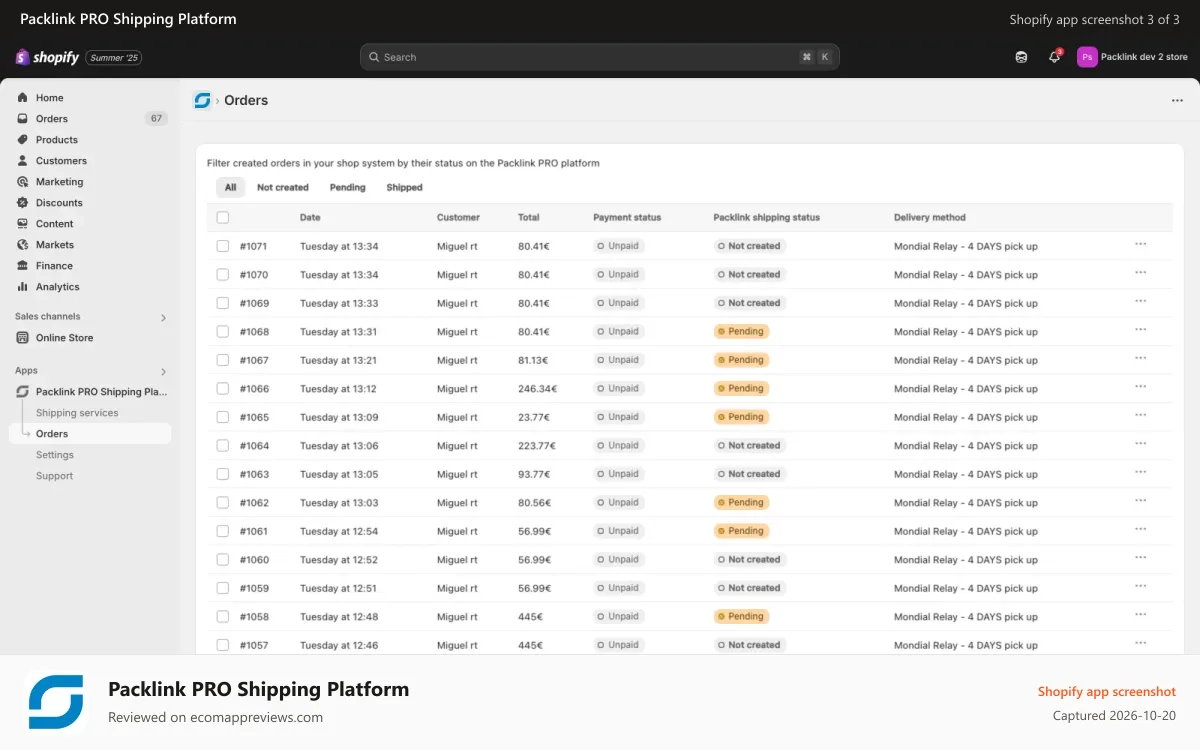
Task: Open the Summer '25 edition badge
Action: [x=114, y=58]
